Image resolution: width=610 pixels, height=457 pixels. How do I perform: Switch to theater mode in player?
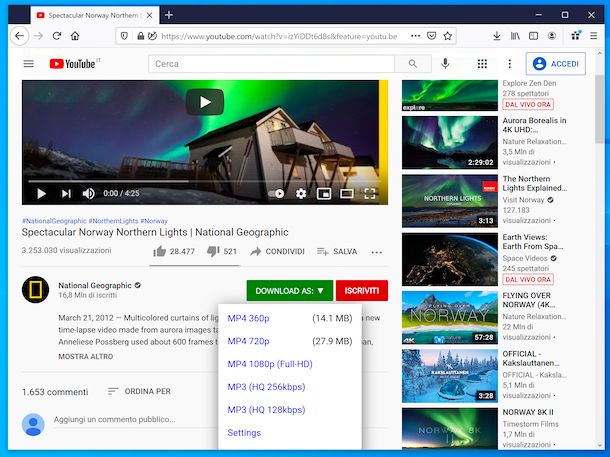[x=347, y=193]
